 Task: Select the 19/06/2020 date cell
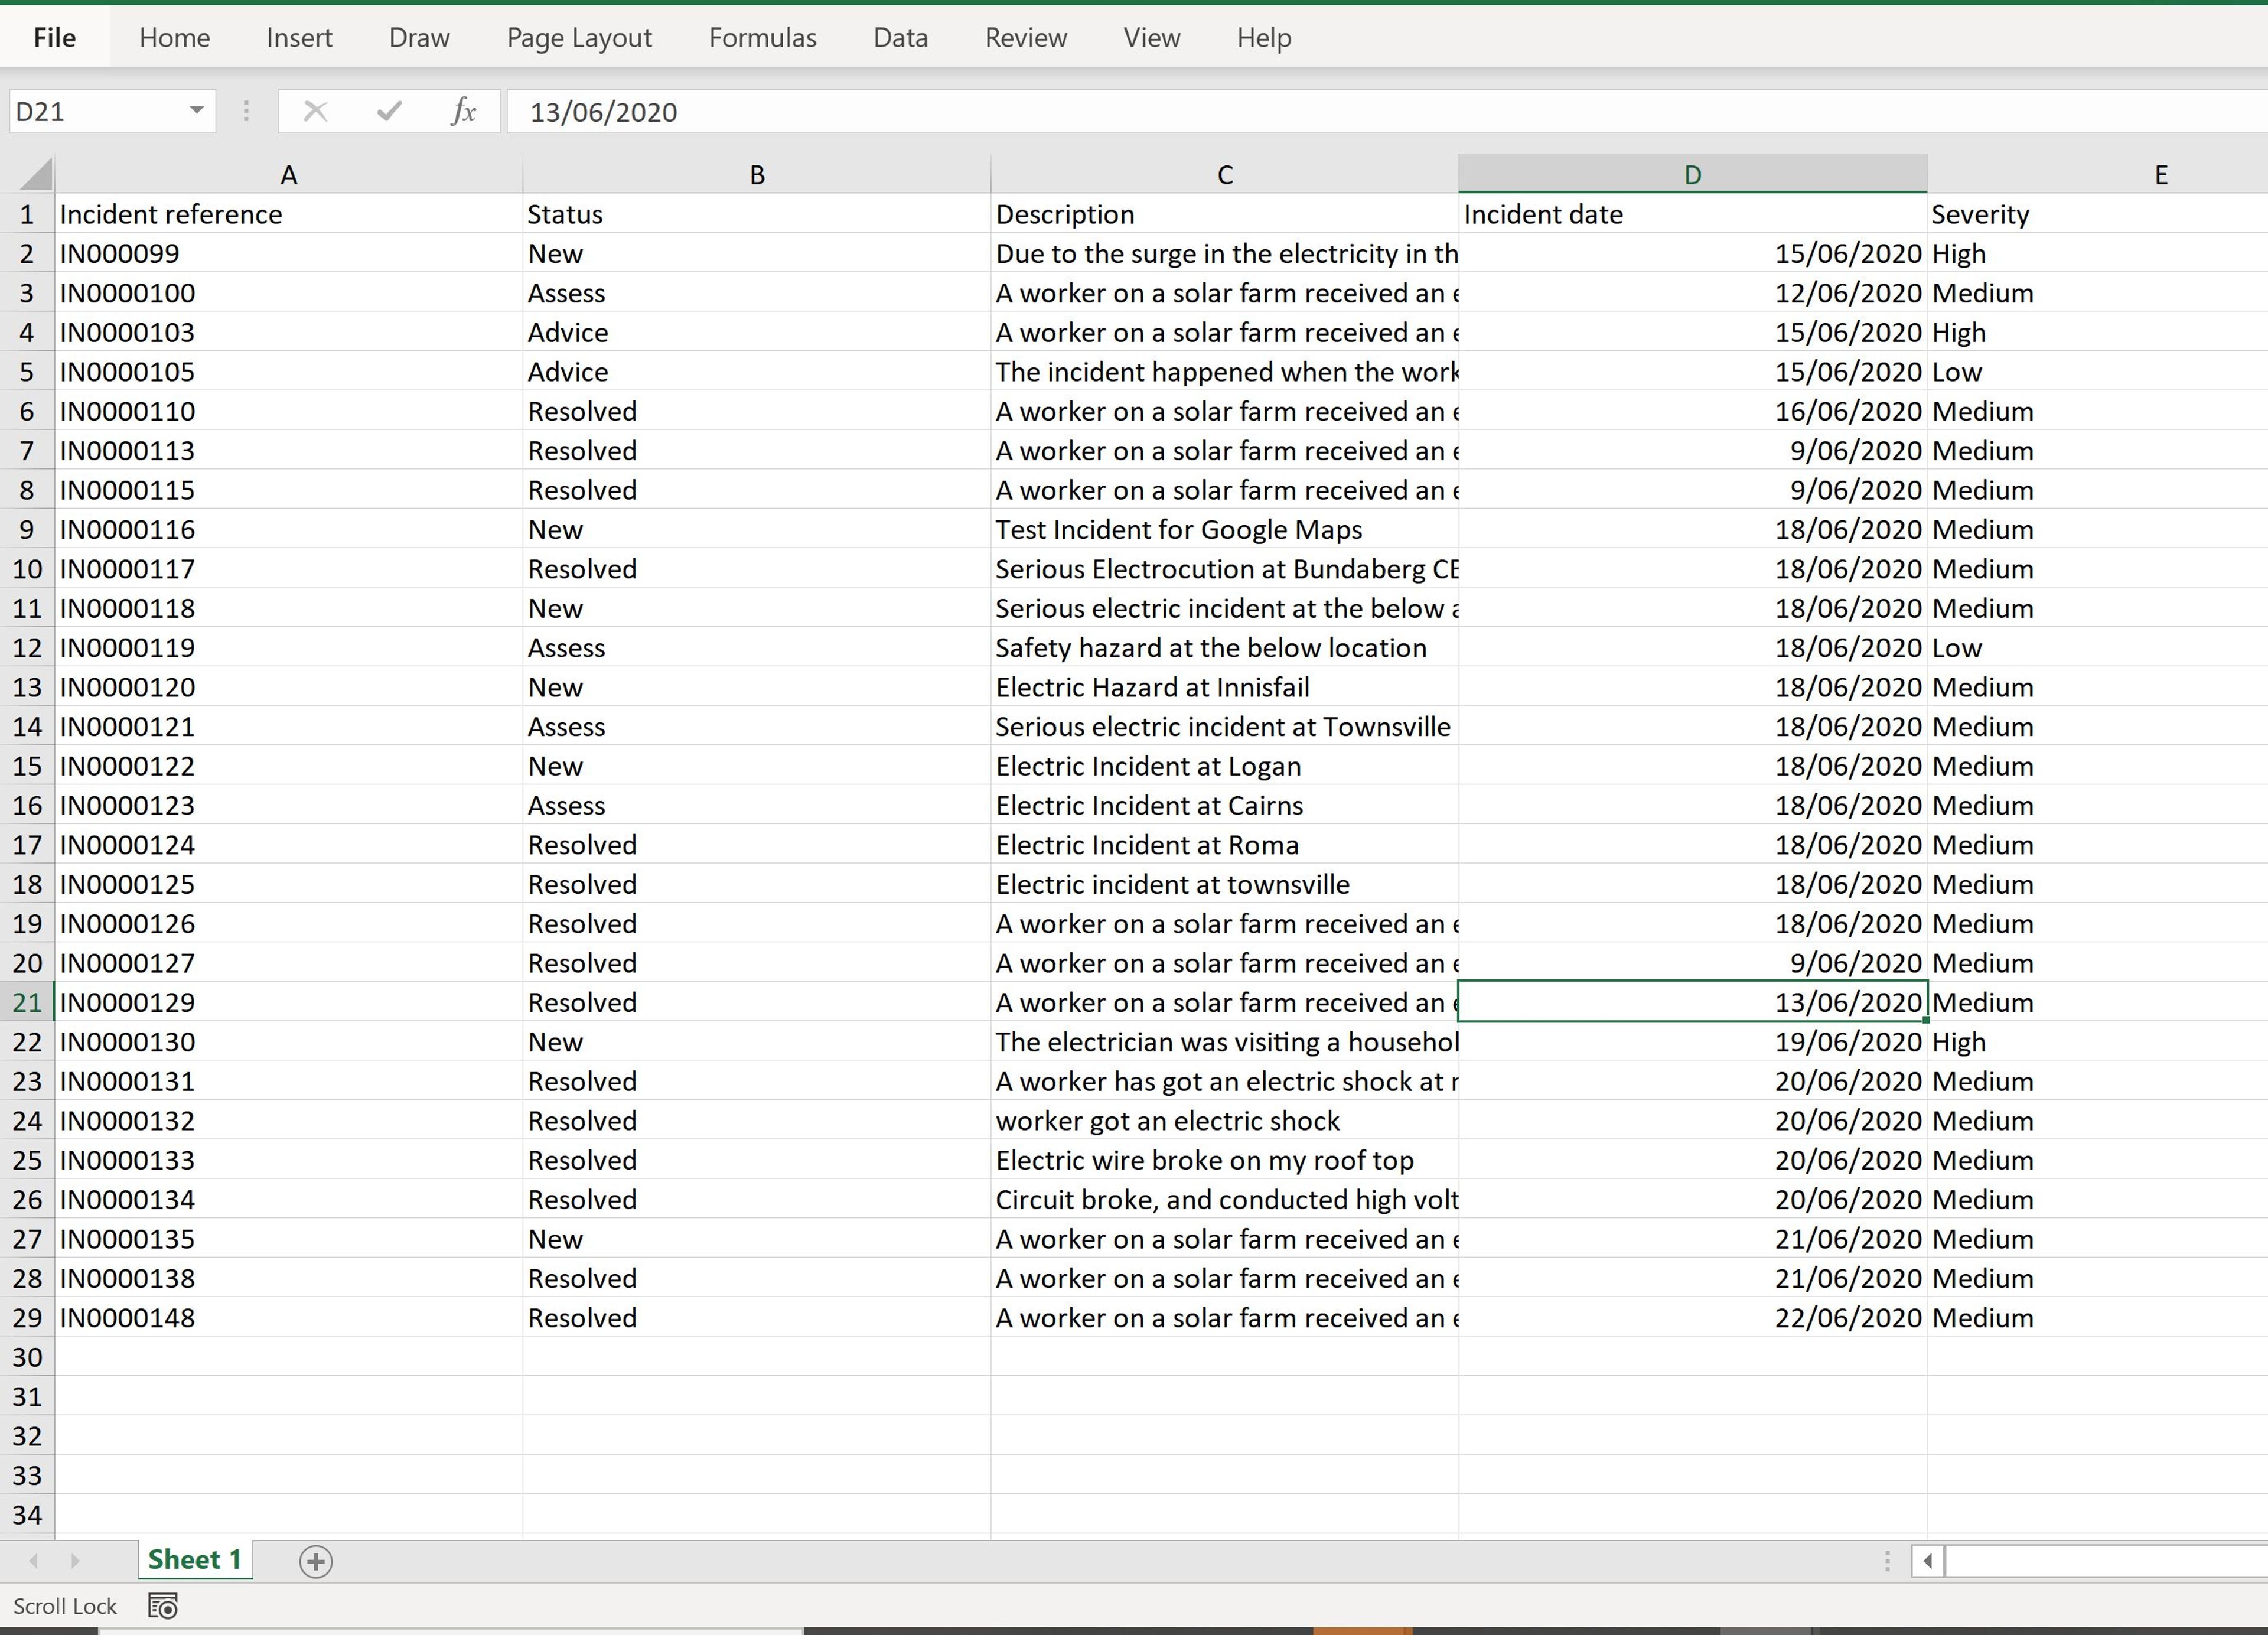click(x=1692, y=1042)
